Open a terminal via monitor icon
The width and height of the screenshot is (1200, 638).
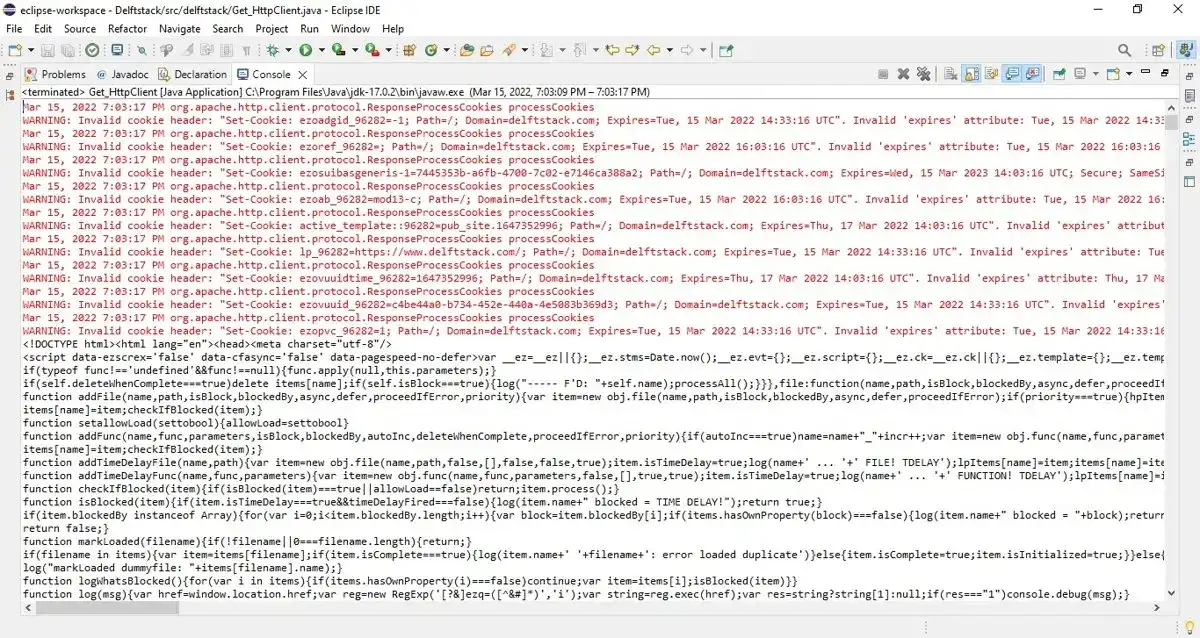[117, 50]
